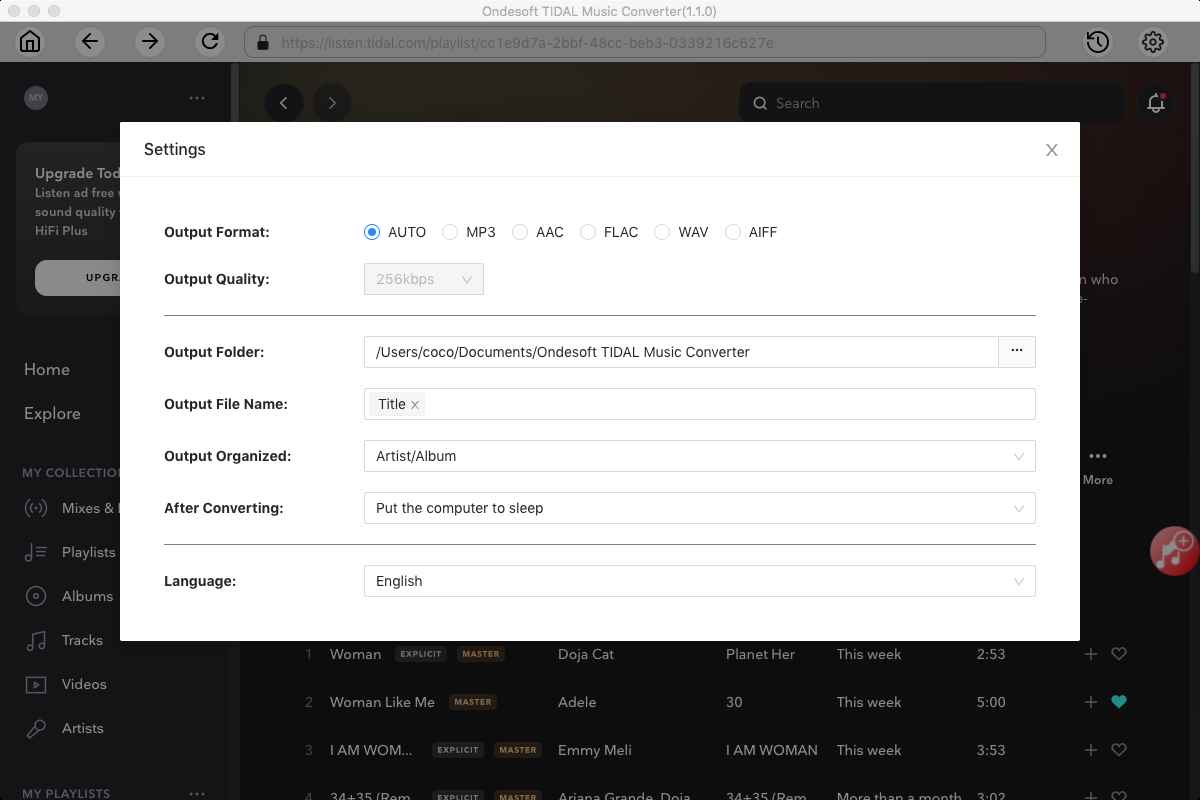Close the Settings dialog
Image resolution: width=1200 pixels, height=800 pixels.
1051,150
